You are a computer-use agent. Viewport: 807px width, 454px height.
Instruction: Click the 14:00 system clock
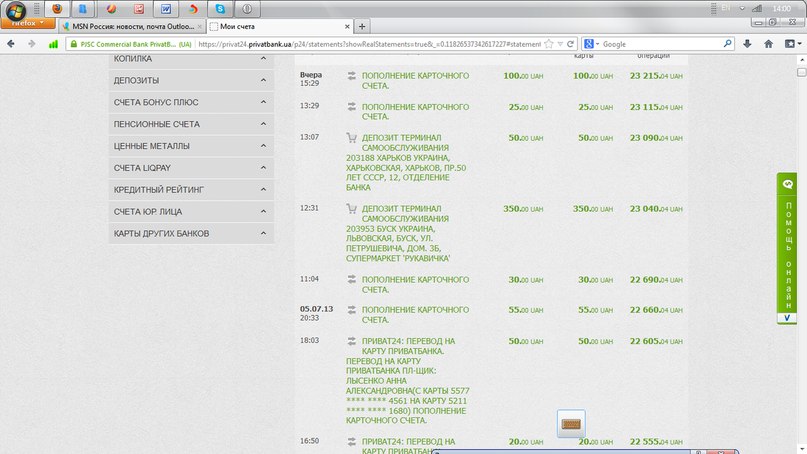(782, 8)
